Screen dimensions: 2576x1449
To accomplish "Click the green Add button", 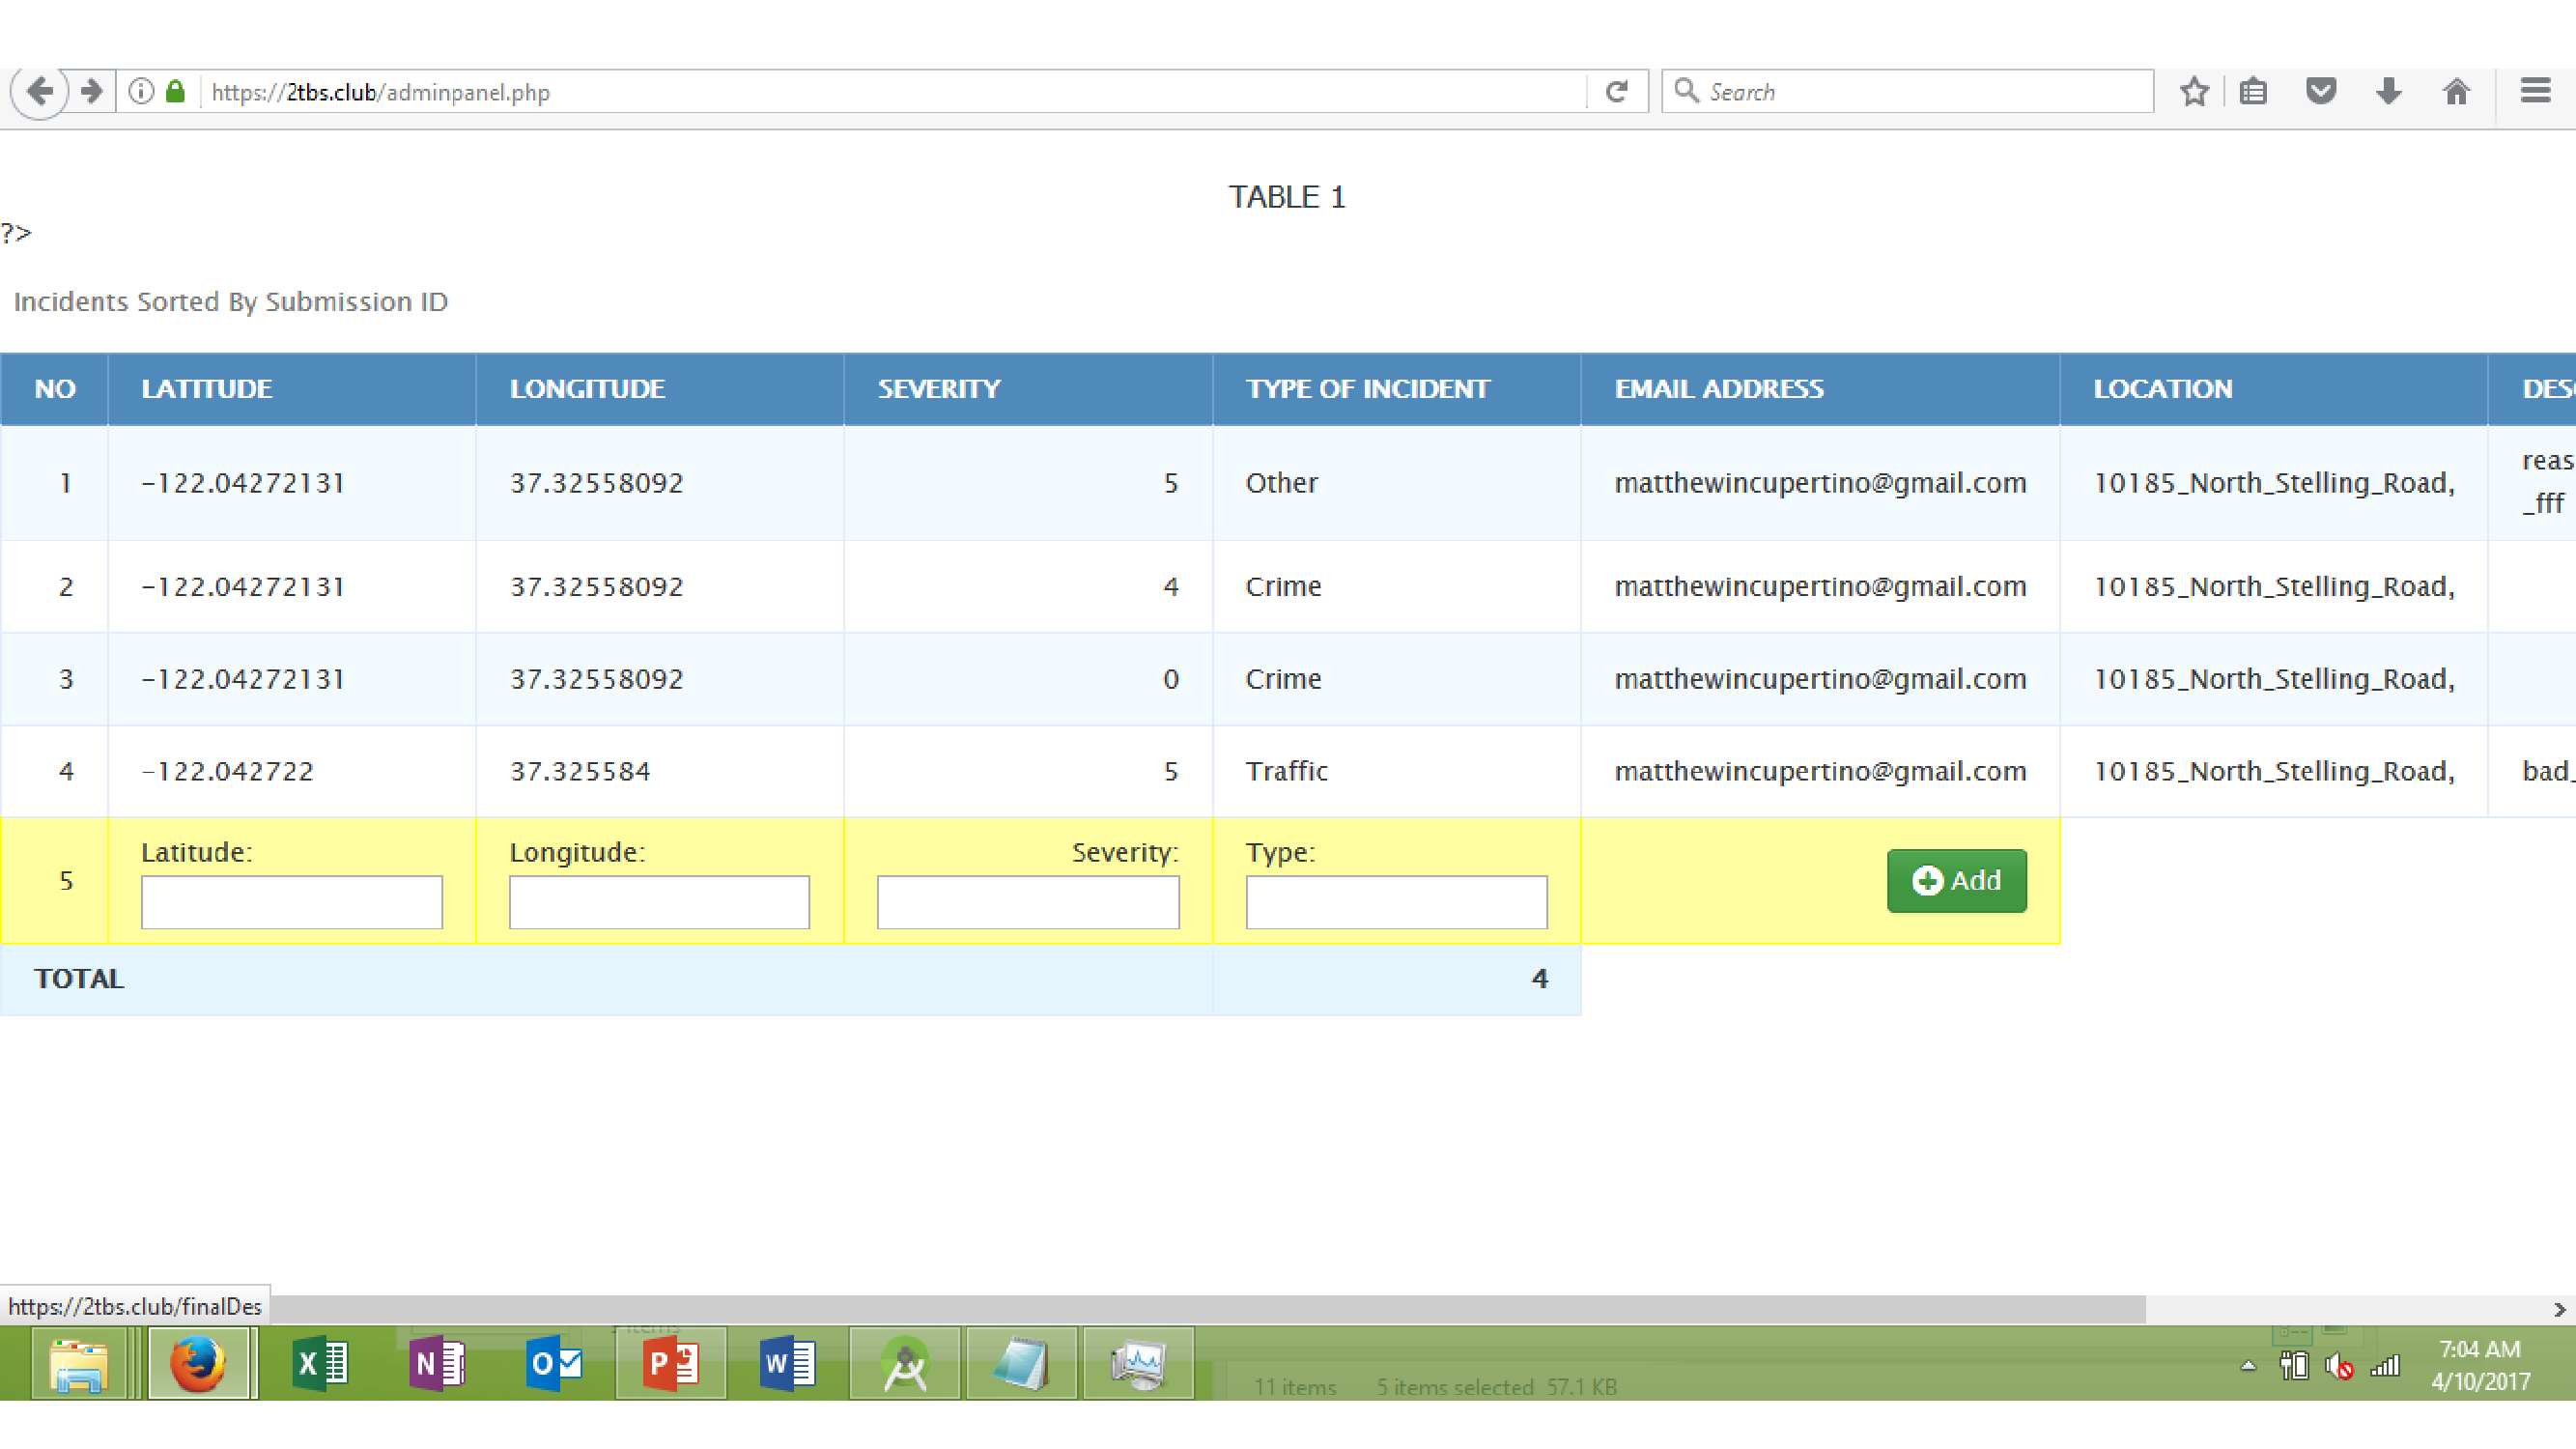I will point(1956,881).
